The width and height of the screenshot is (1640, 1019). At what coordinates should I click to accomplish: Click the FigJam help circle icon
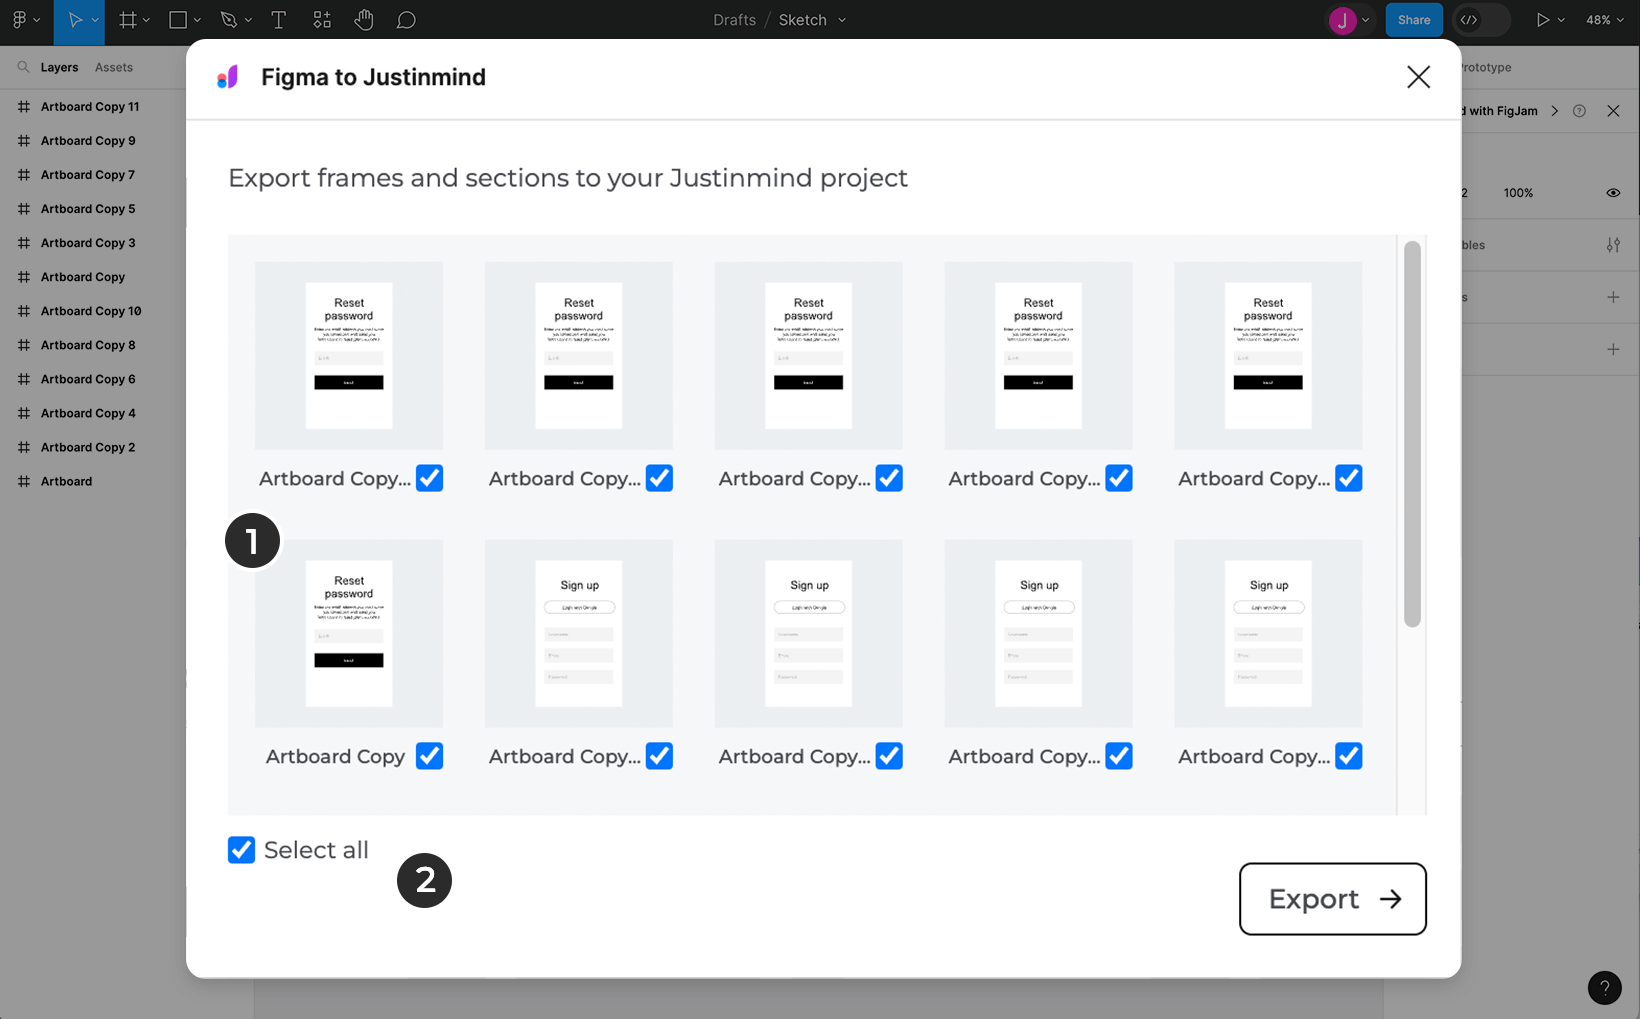click(x=1579, y=111)
